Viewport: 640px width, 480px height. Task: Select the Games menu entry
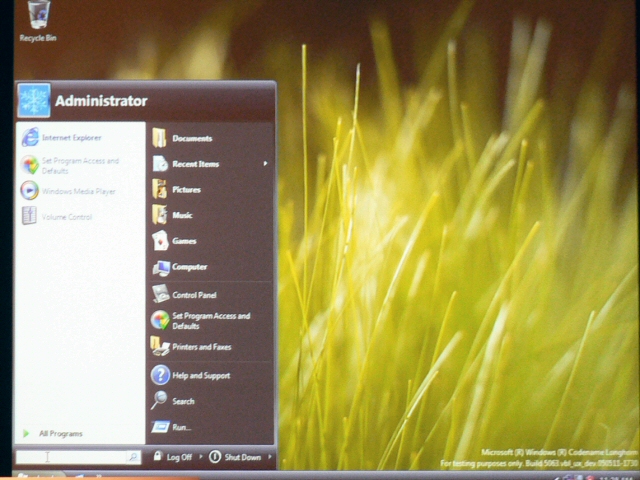[184, 241]
